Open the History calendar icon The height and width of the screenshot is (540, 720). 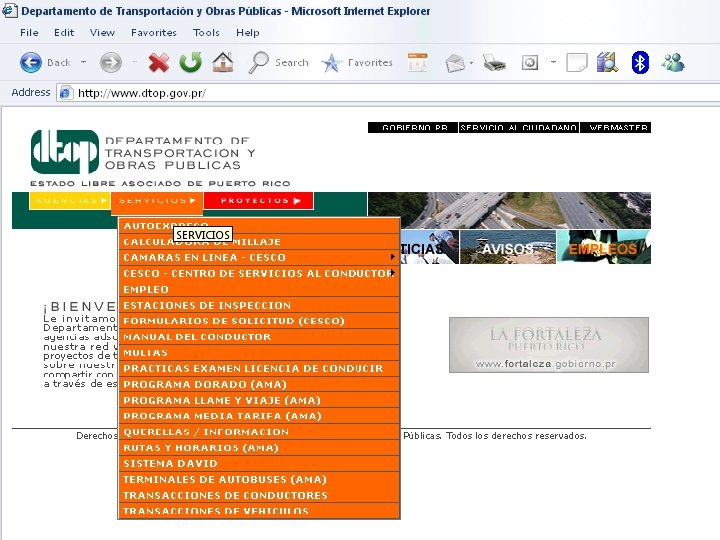click(417, 62)
